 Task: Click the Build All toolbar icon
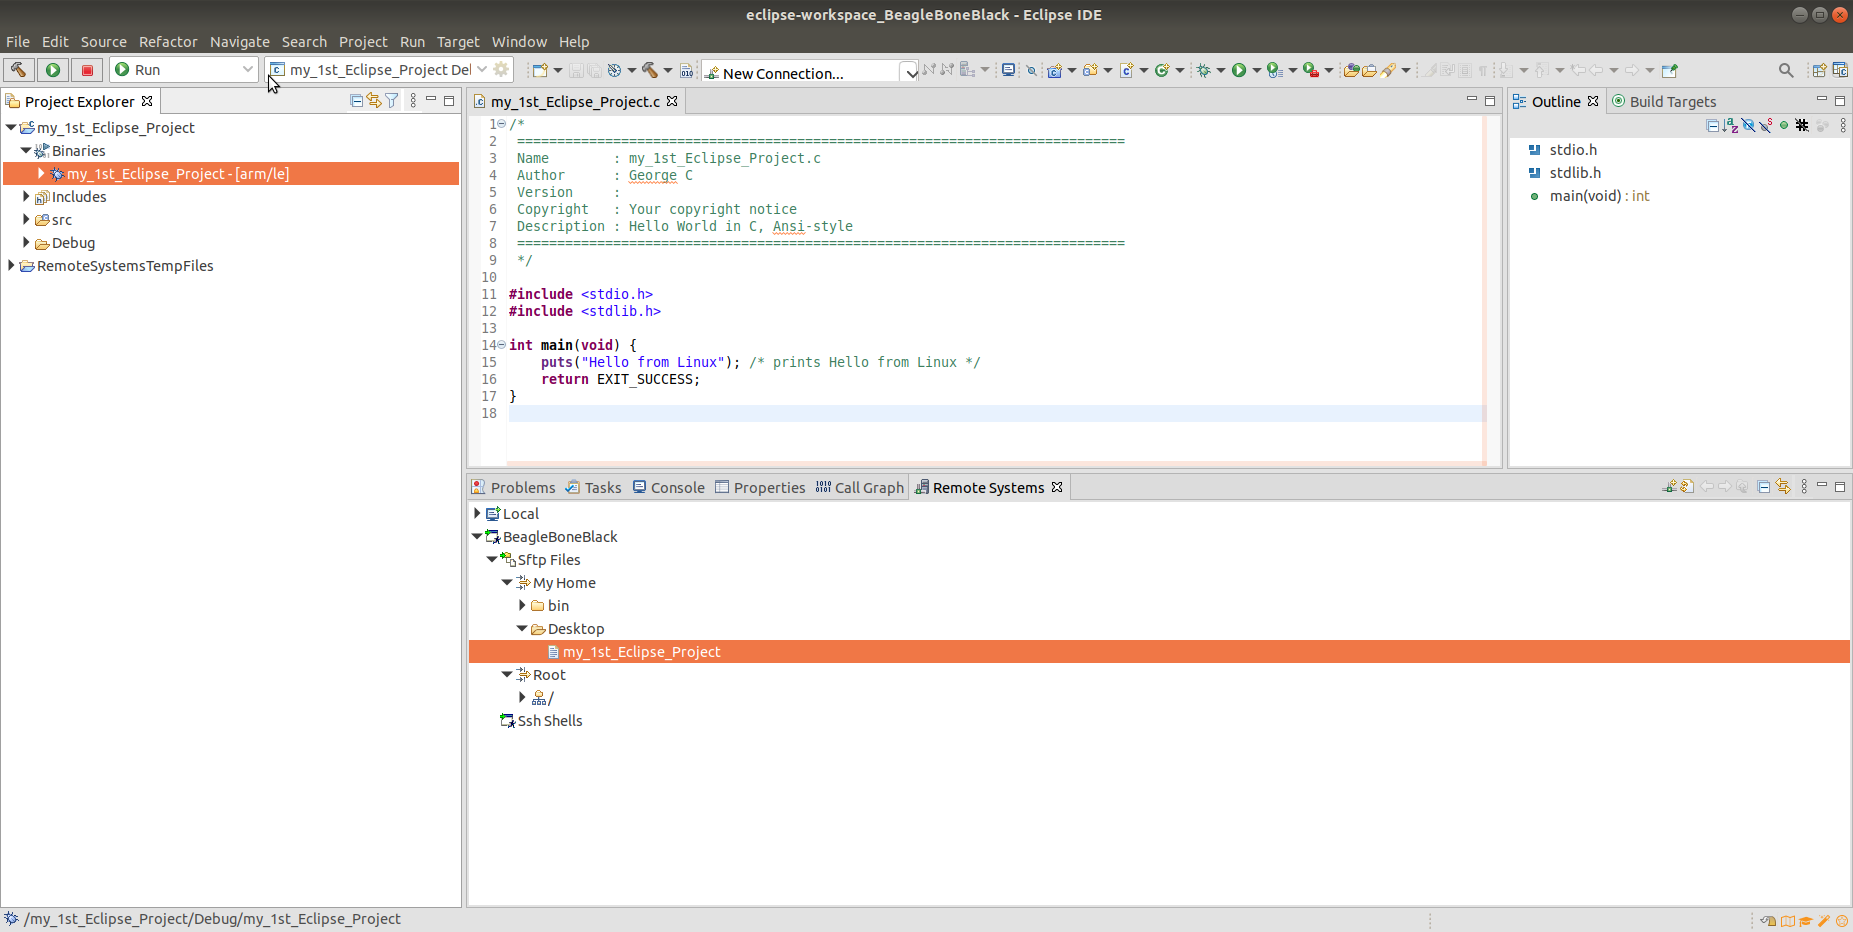tap(650, 70)
